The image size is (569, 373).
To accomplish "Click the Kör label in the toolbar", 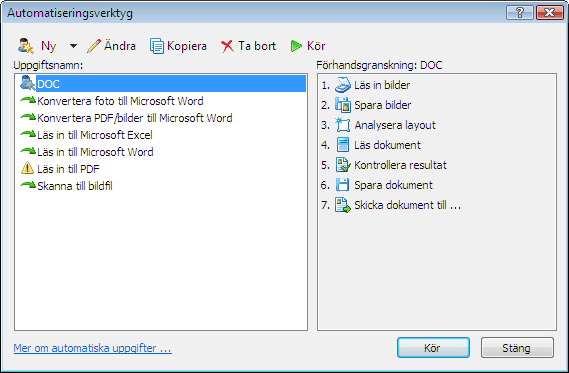I will 316,46.
